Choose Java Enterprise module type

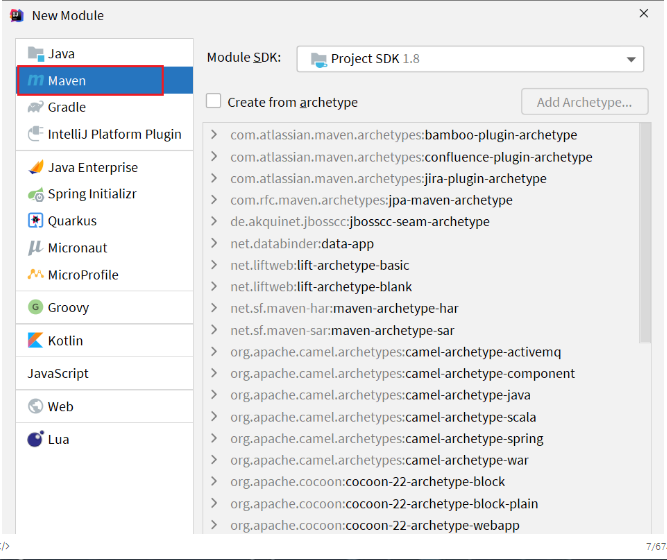pos(105,167)
